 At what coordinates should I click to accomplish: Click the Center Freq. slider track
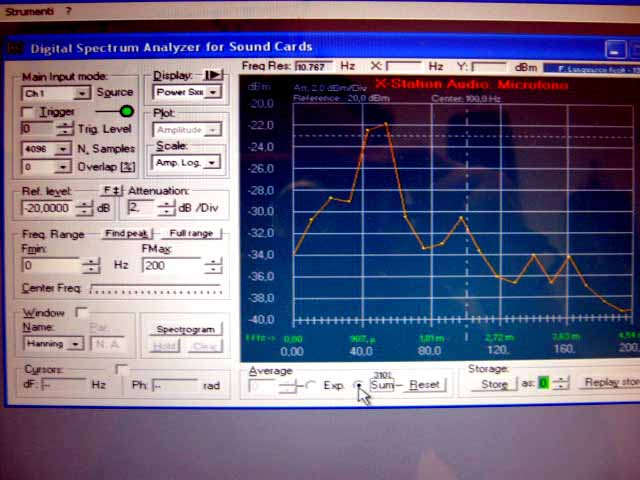(155, 290)
